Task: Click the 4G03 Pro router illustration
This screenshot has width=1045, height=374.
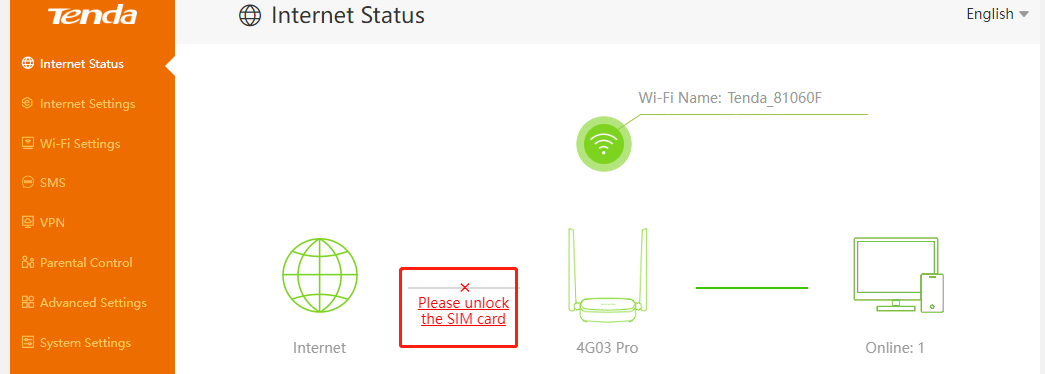Action: [607, 271]
